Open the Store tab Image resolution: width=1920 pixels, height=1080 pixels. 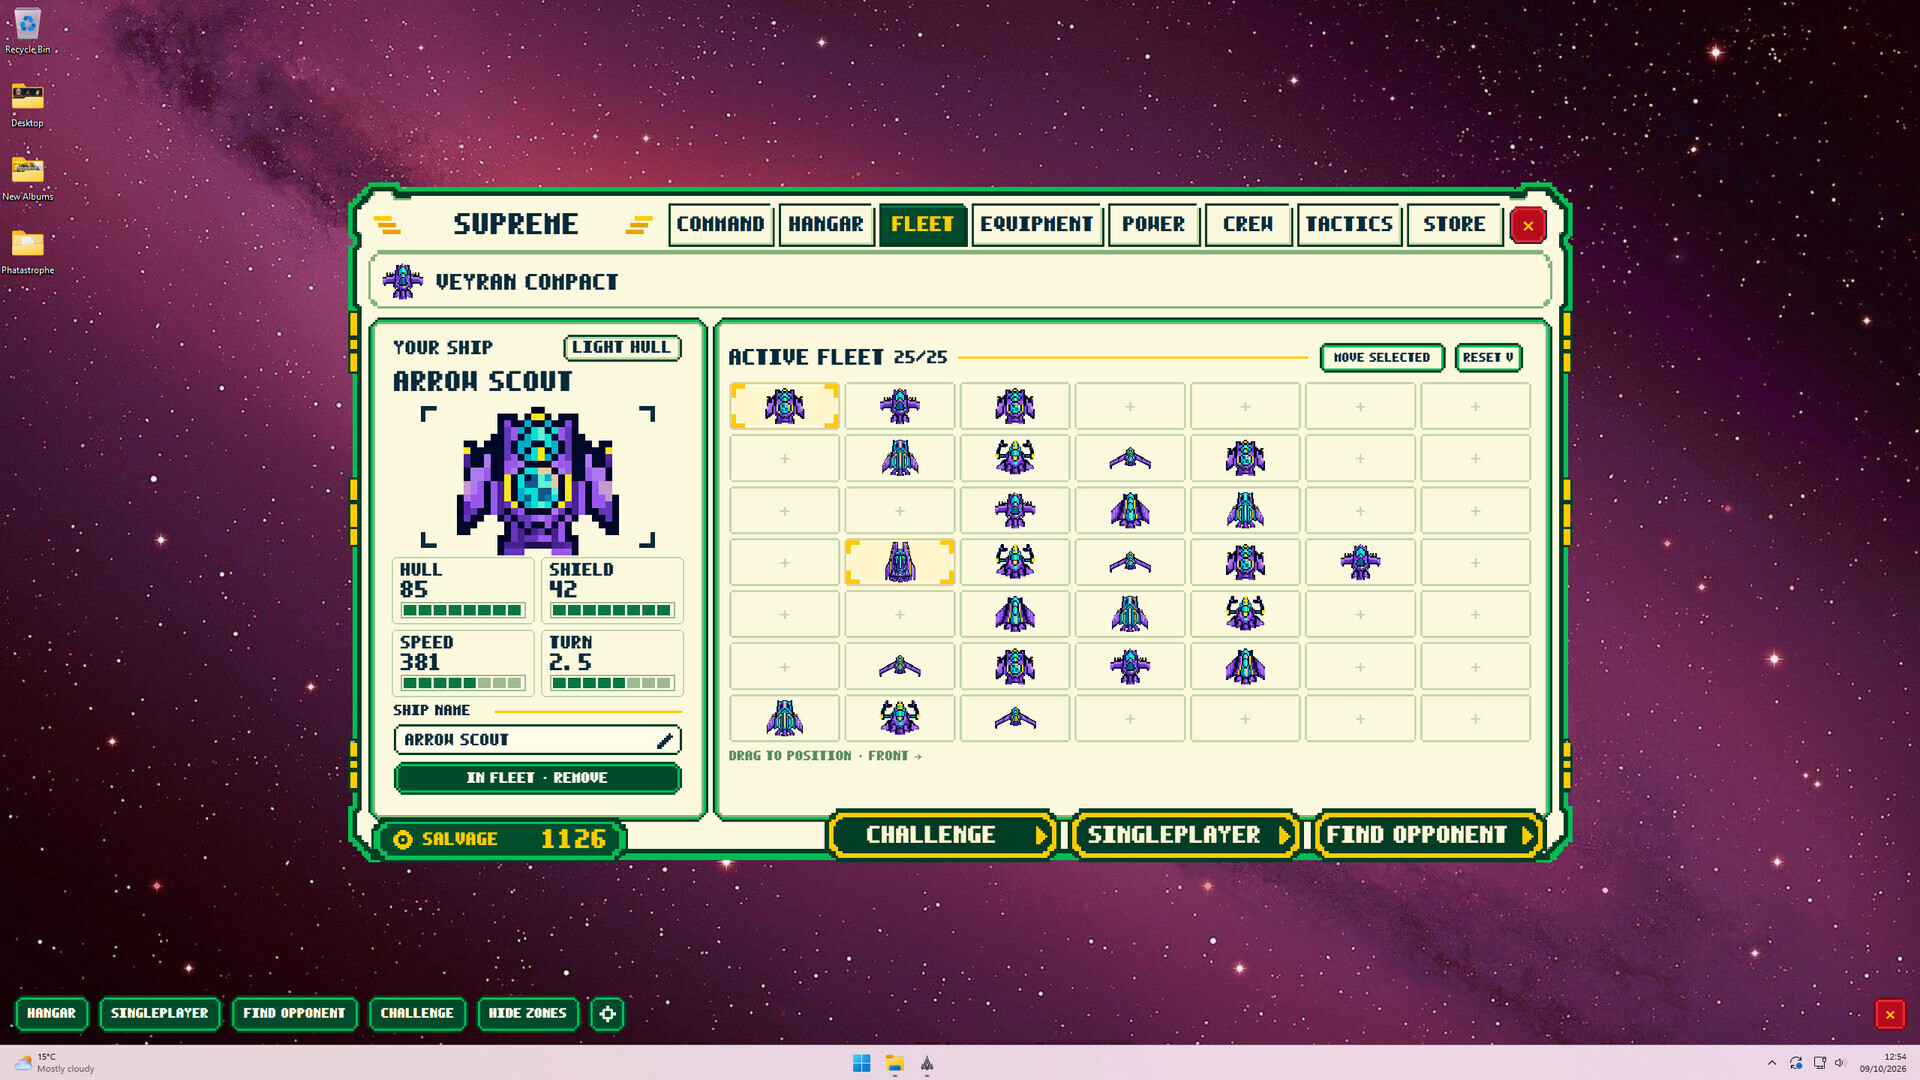coord(1454,224)
